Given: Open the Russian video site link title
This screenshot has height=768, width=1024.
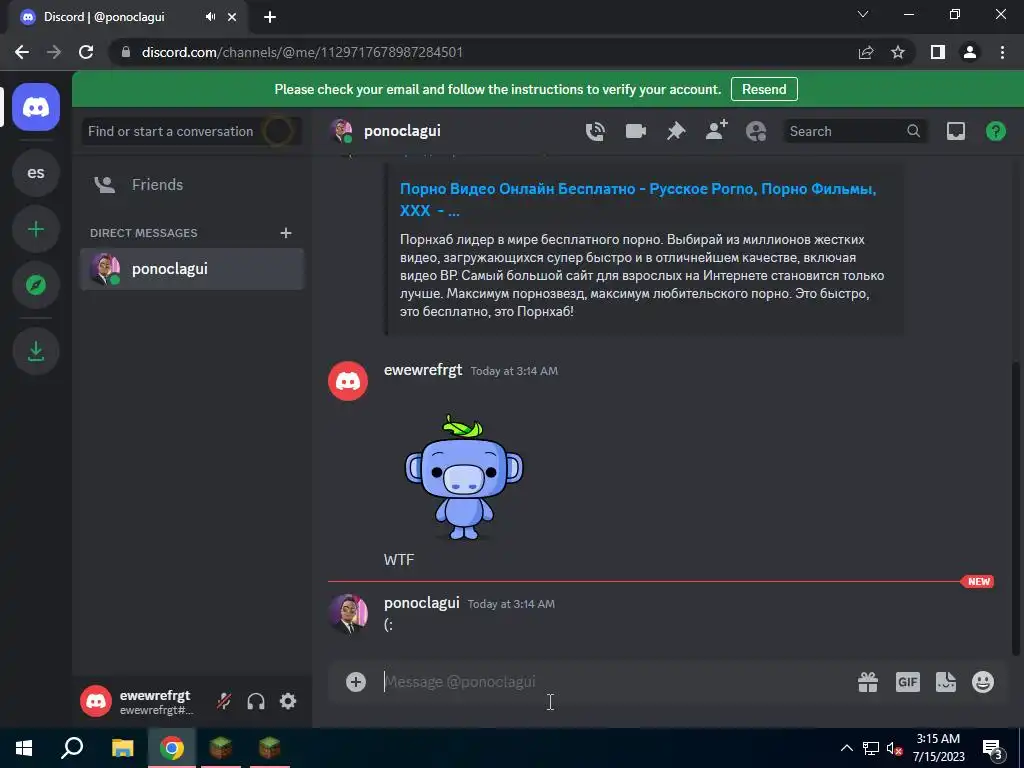Looking at the screenshot, I should 637,199.
